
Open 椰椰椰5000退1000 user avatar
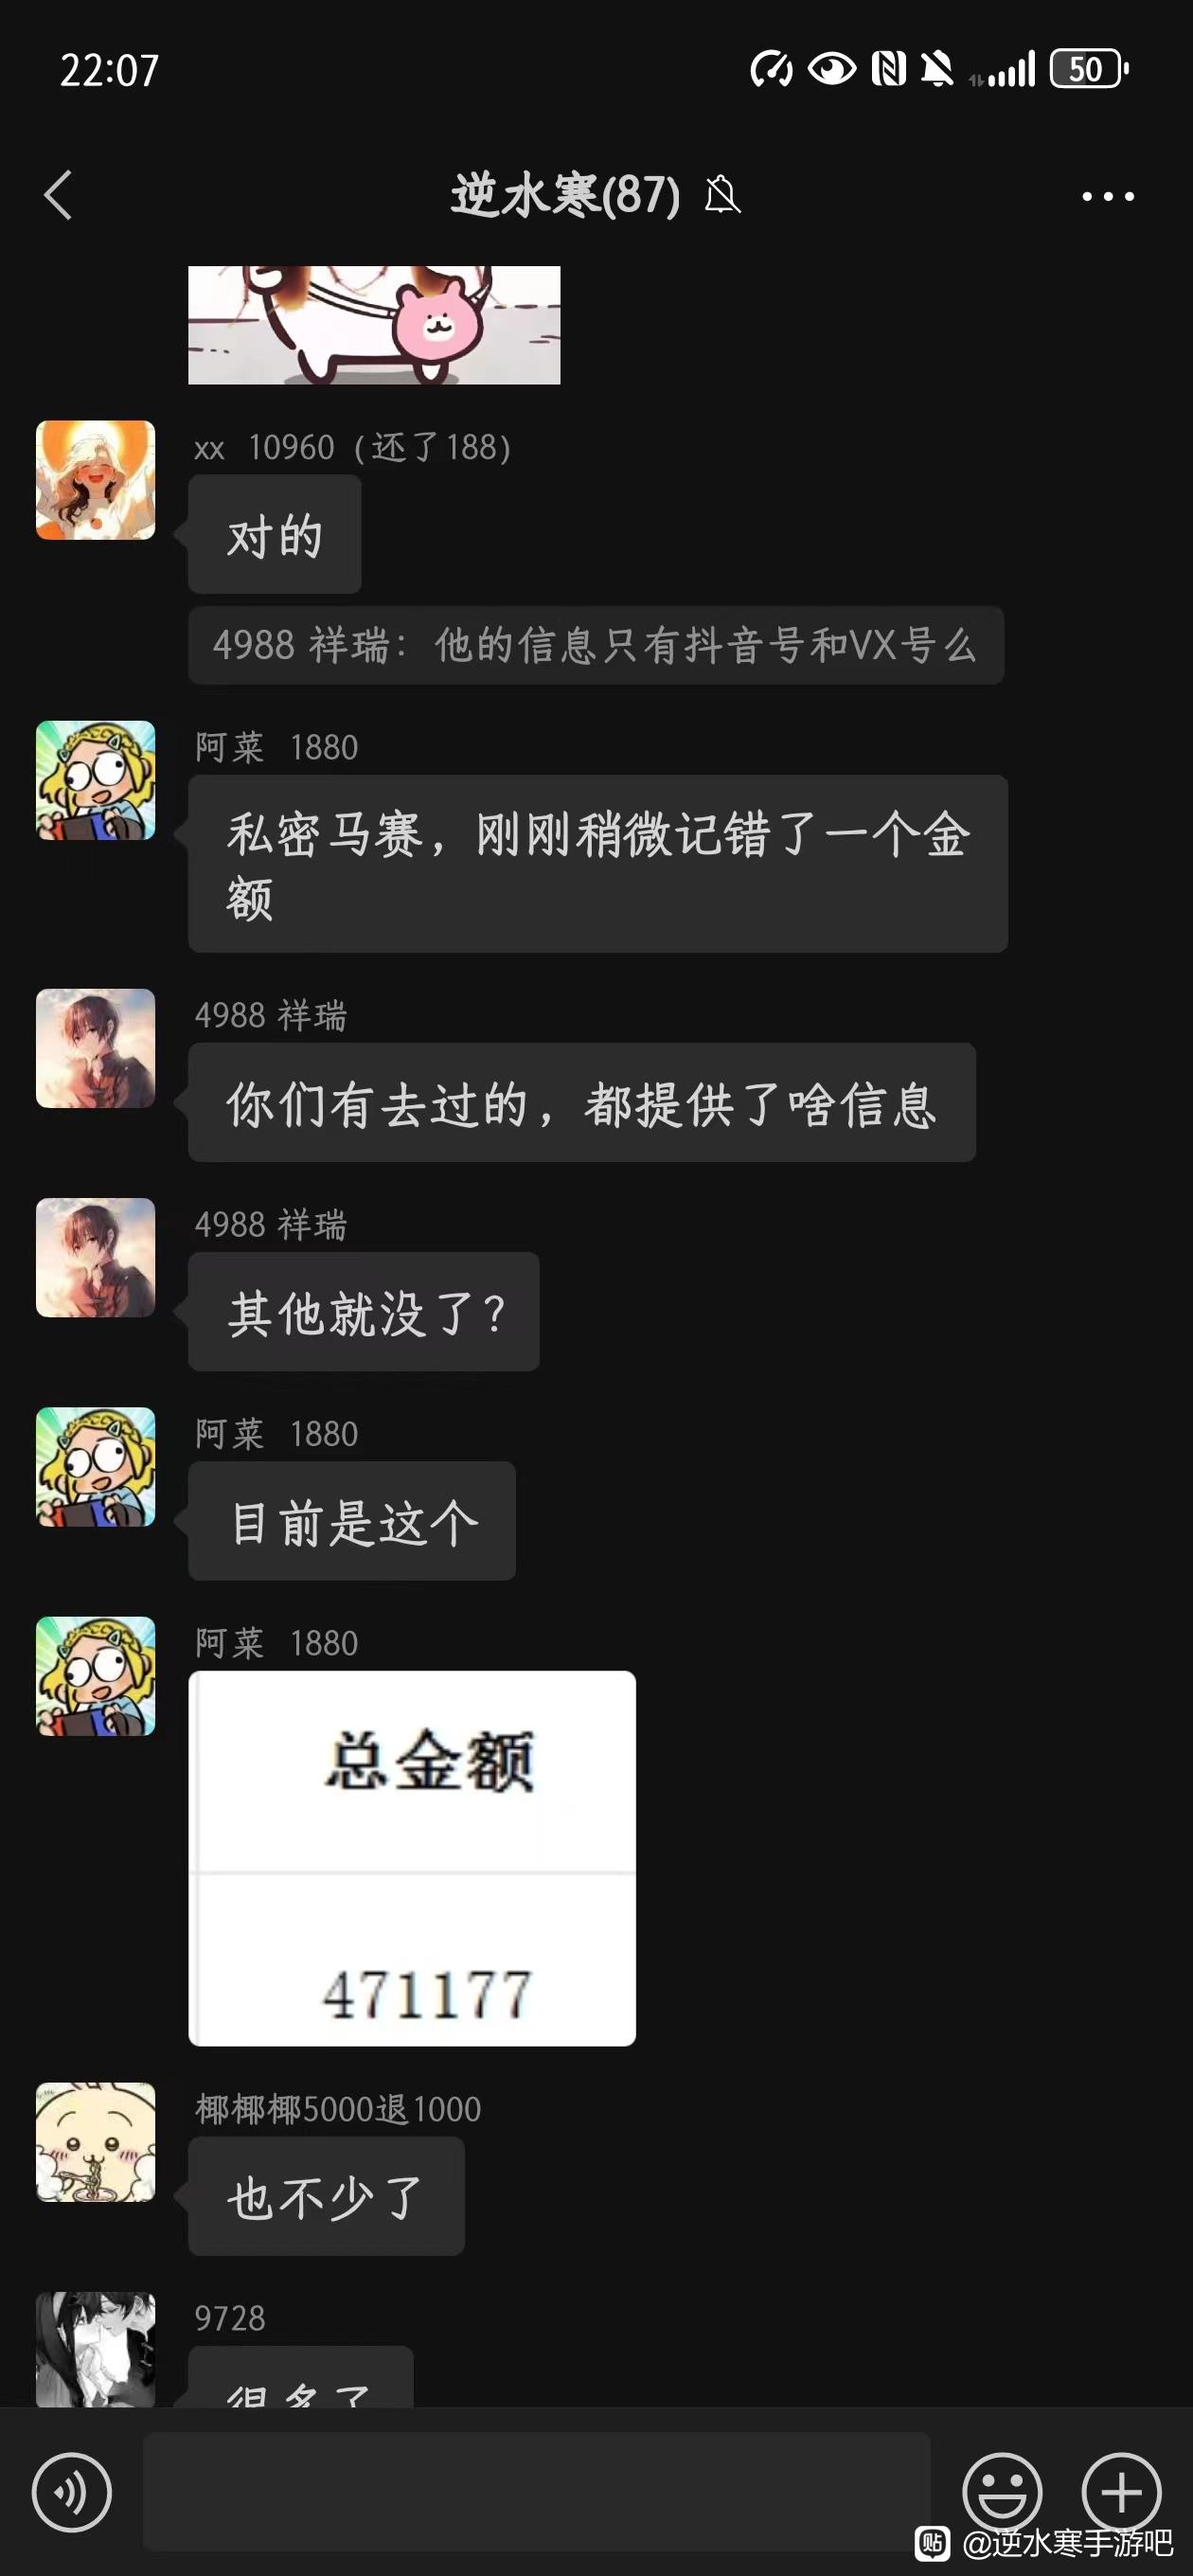(x=96, y=2142)
